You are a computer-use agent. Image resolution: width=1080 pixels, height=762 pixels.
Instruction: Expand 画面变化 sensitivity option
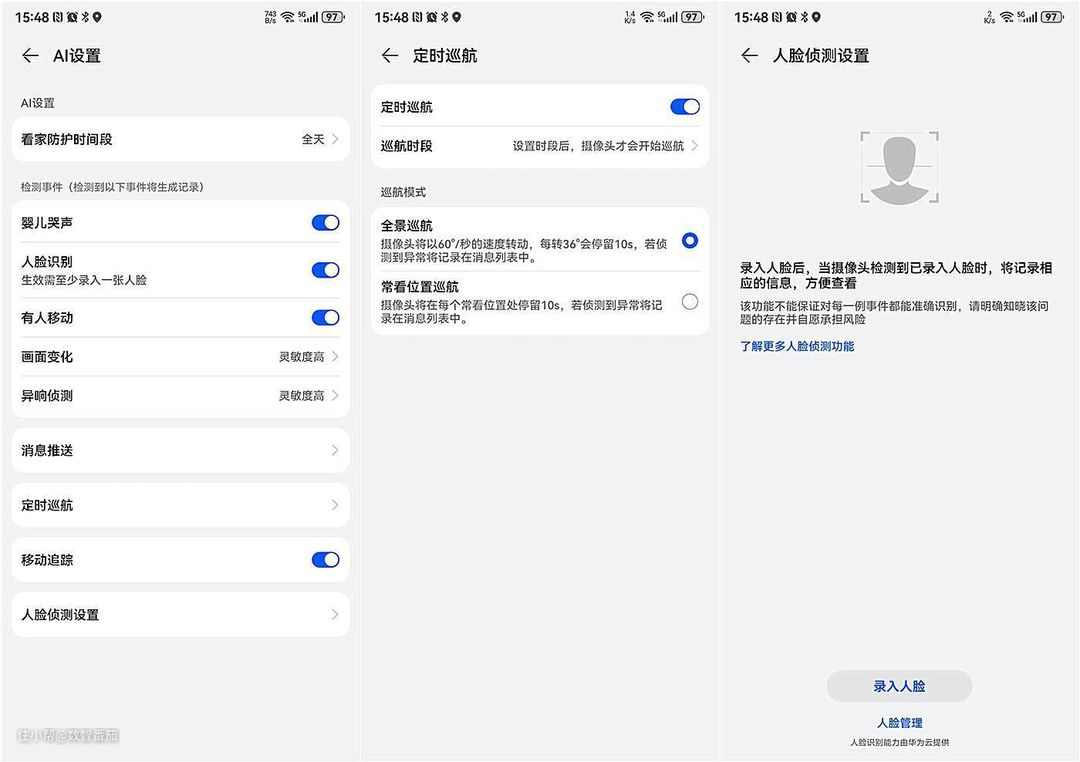click(180, 357)
